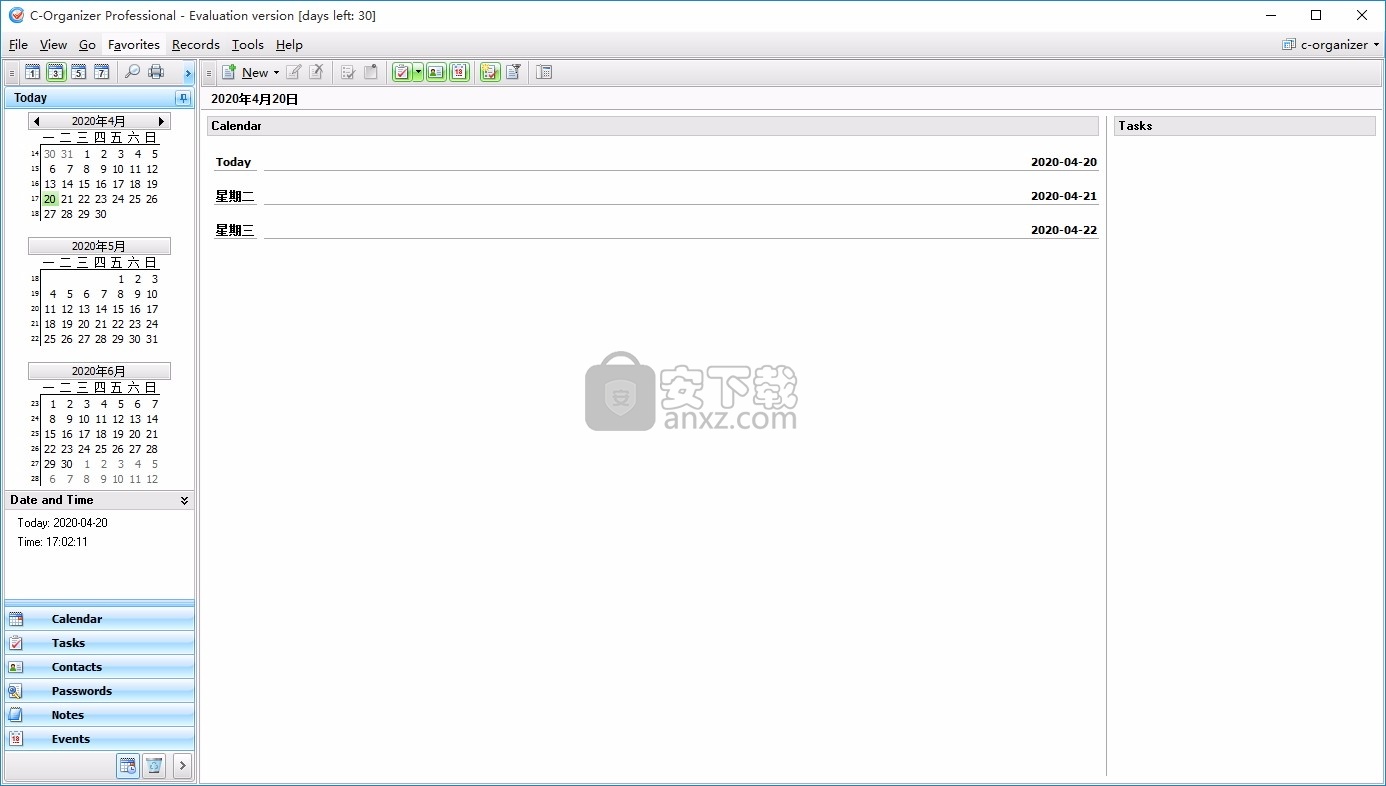Image resolution: width=1386 pixels, height=786 pixels.
Task: Toggle show events calendar-18 button
Action: click(459, 72)
